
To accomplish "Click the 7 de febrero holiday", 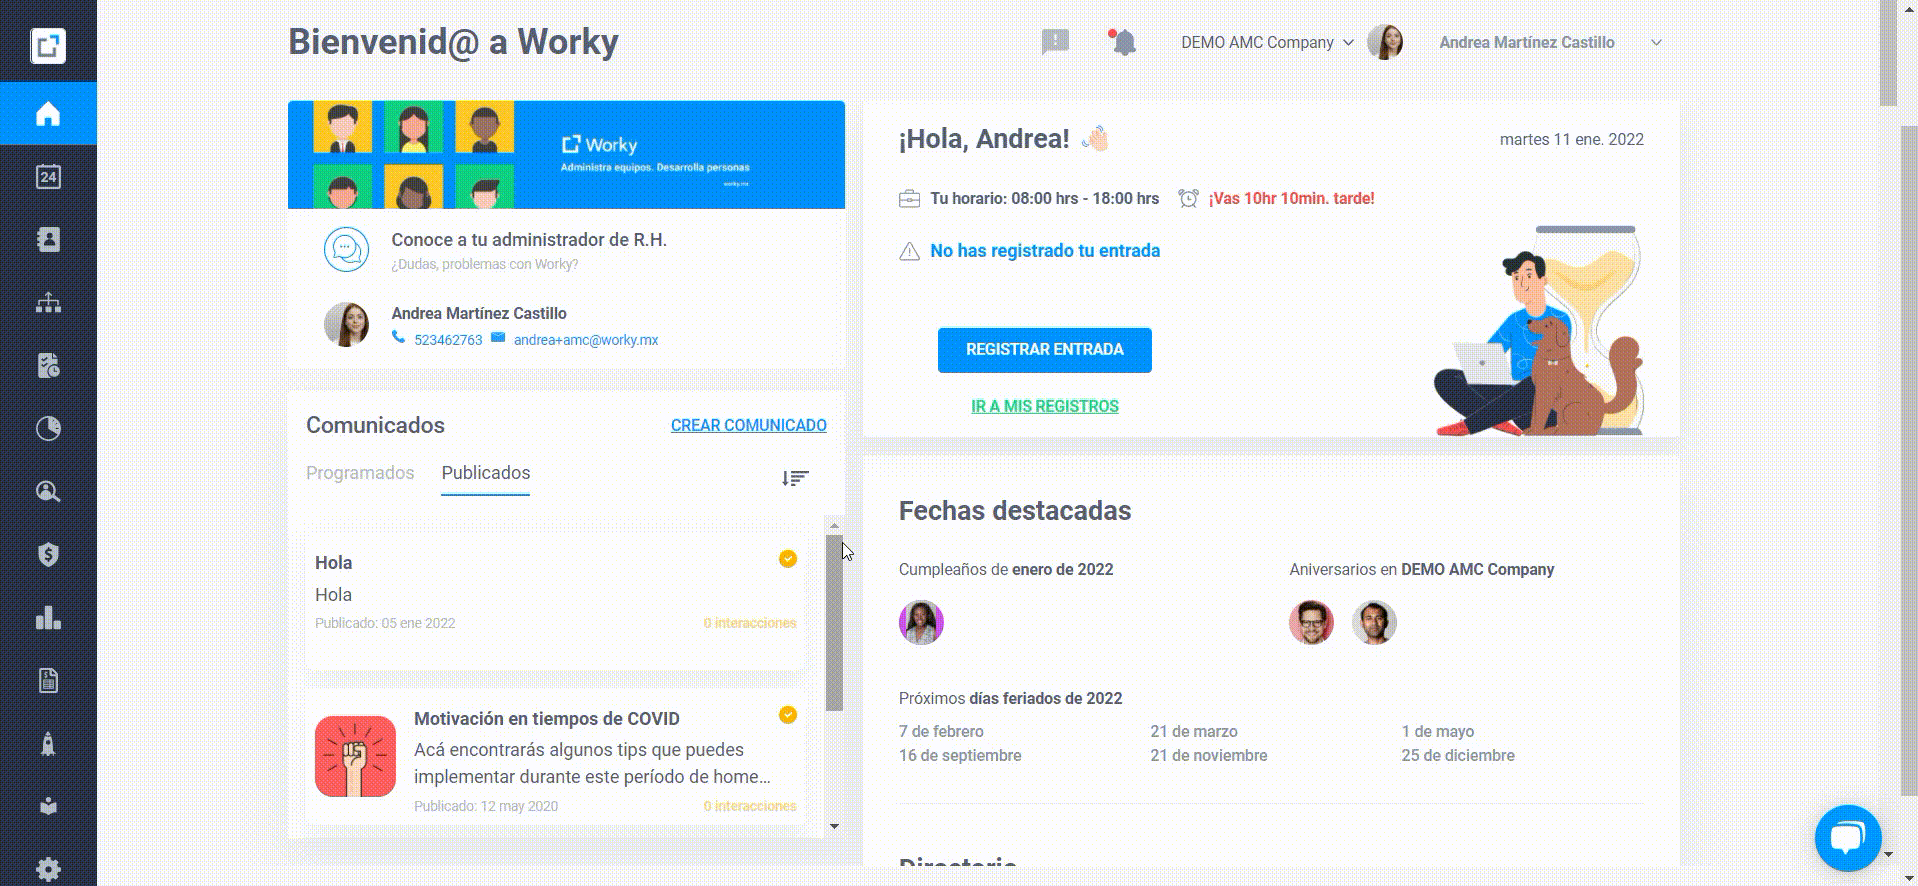I will pyautogui.click(x=941, y=732).
